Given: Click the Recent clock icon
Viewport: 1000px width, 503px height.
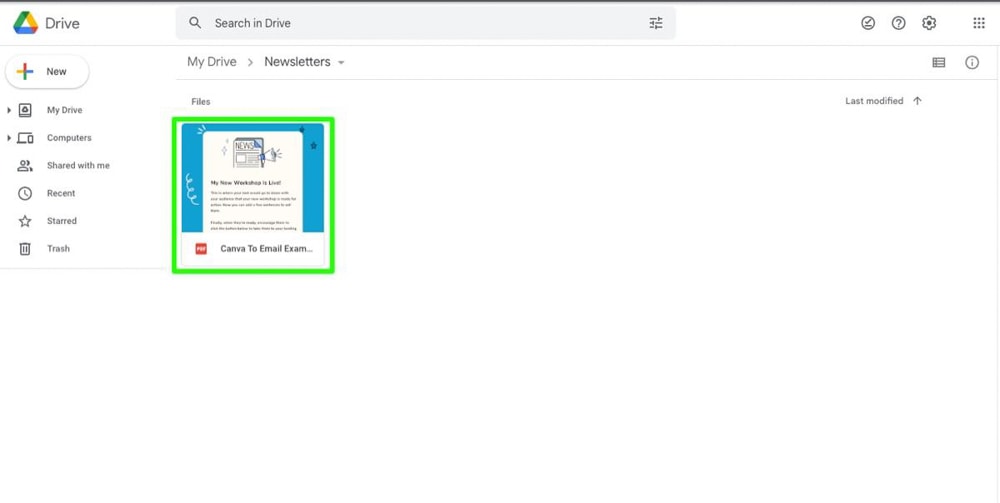Looking at the screenshot, I should [25, 193].
